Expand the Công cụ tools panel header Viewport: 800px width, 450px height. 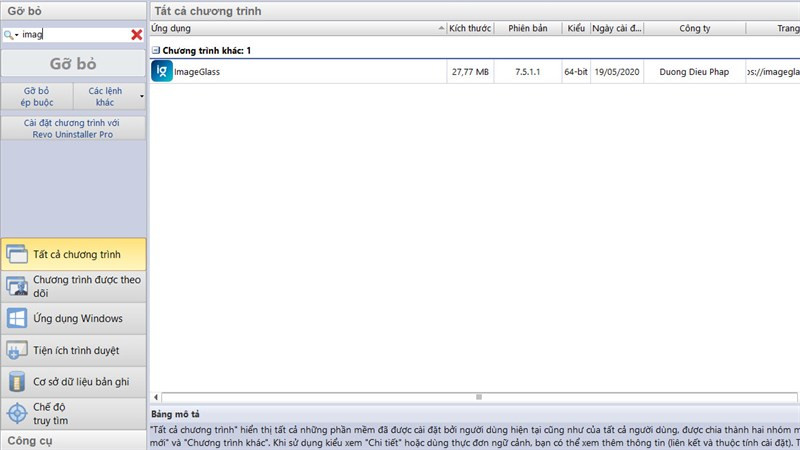point(73,440)
